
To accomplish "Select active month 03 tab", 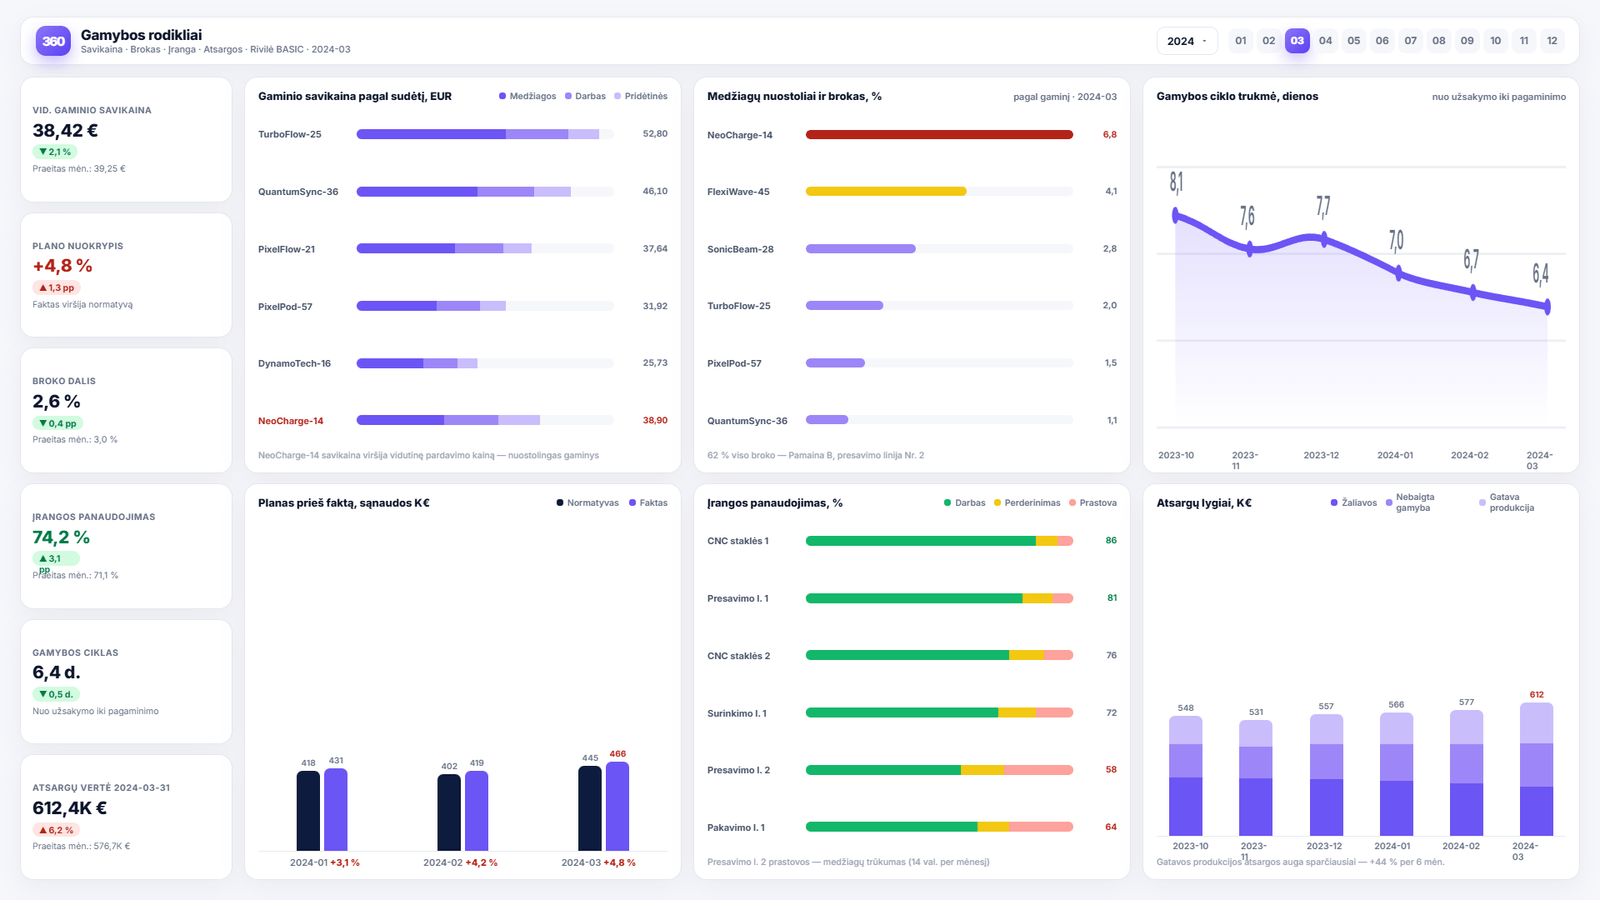I will pyautogui.click(x=1297, y=41).
